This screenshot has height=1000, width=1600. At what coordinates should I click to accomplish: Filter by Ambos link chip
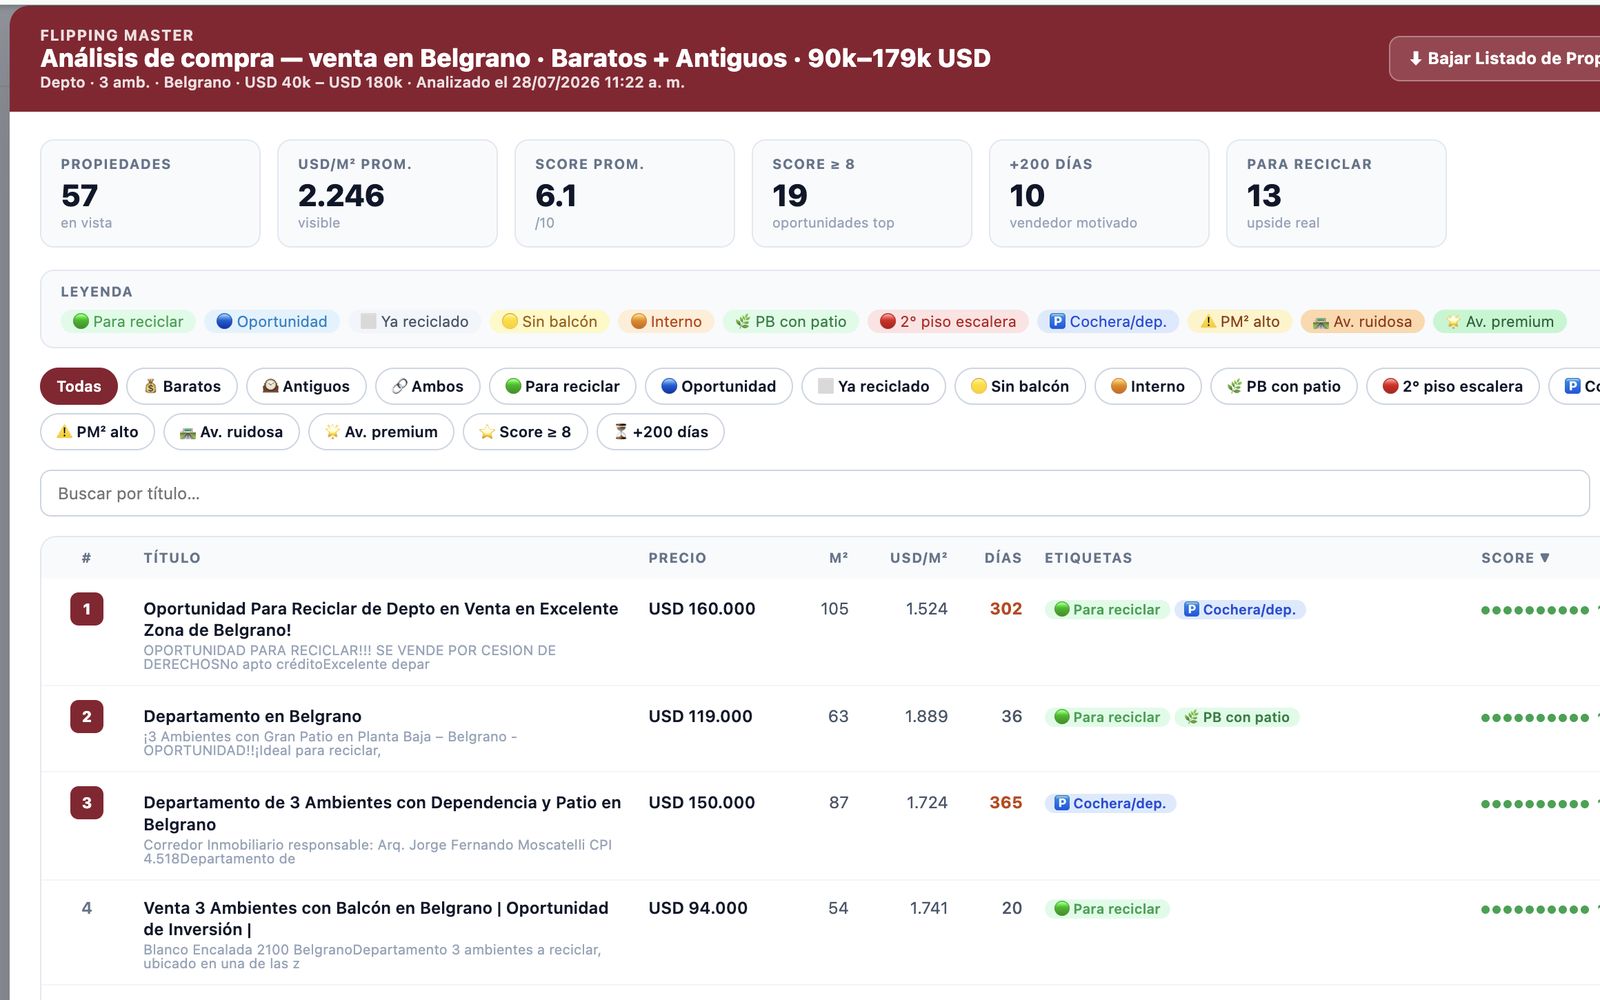[x=427, y=386]
